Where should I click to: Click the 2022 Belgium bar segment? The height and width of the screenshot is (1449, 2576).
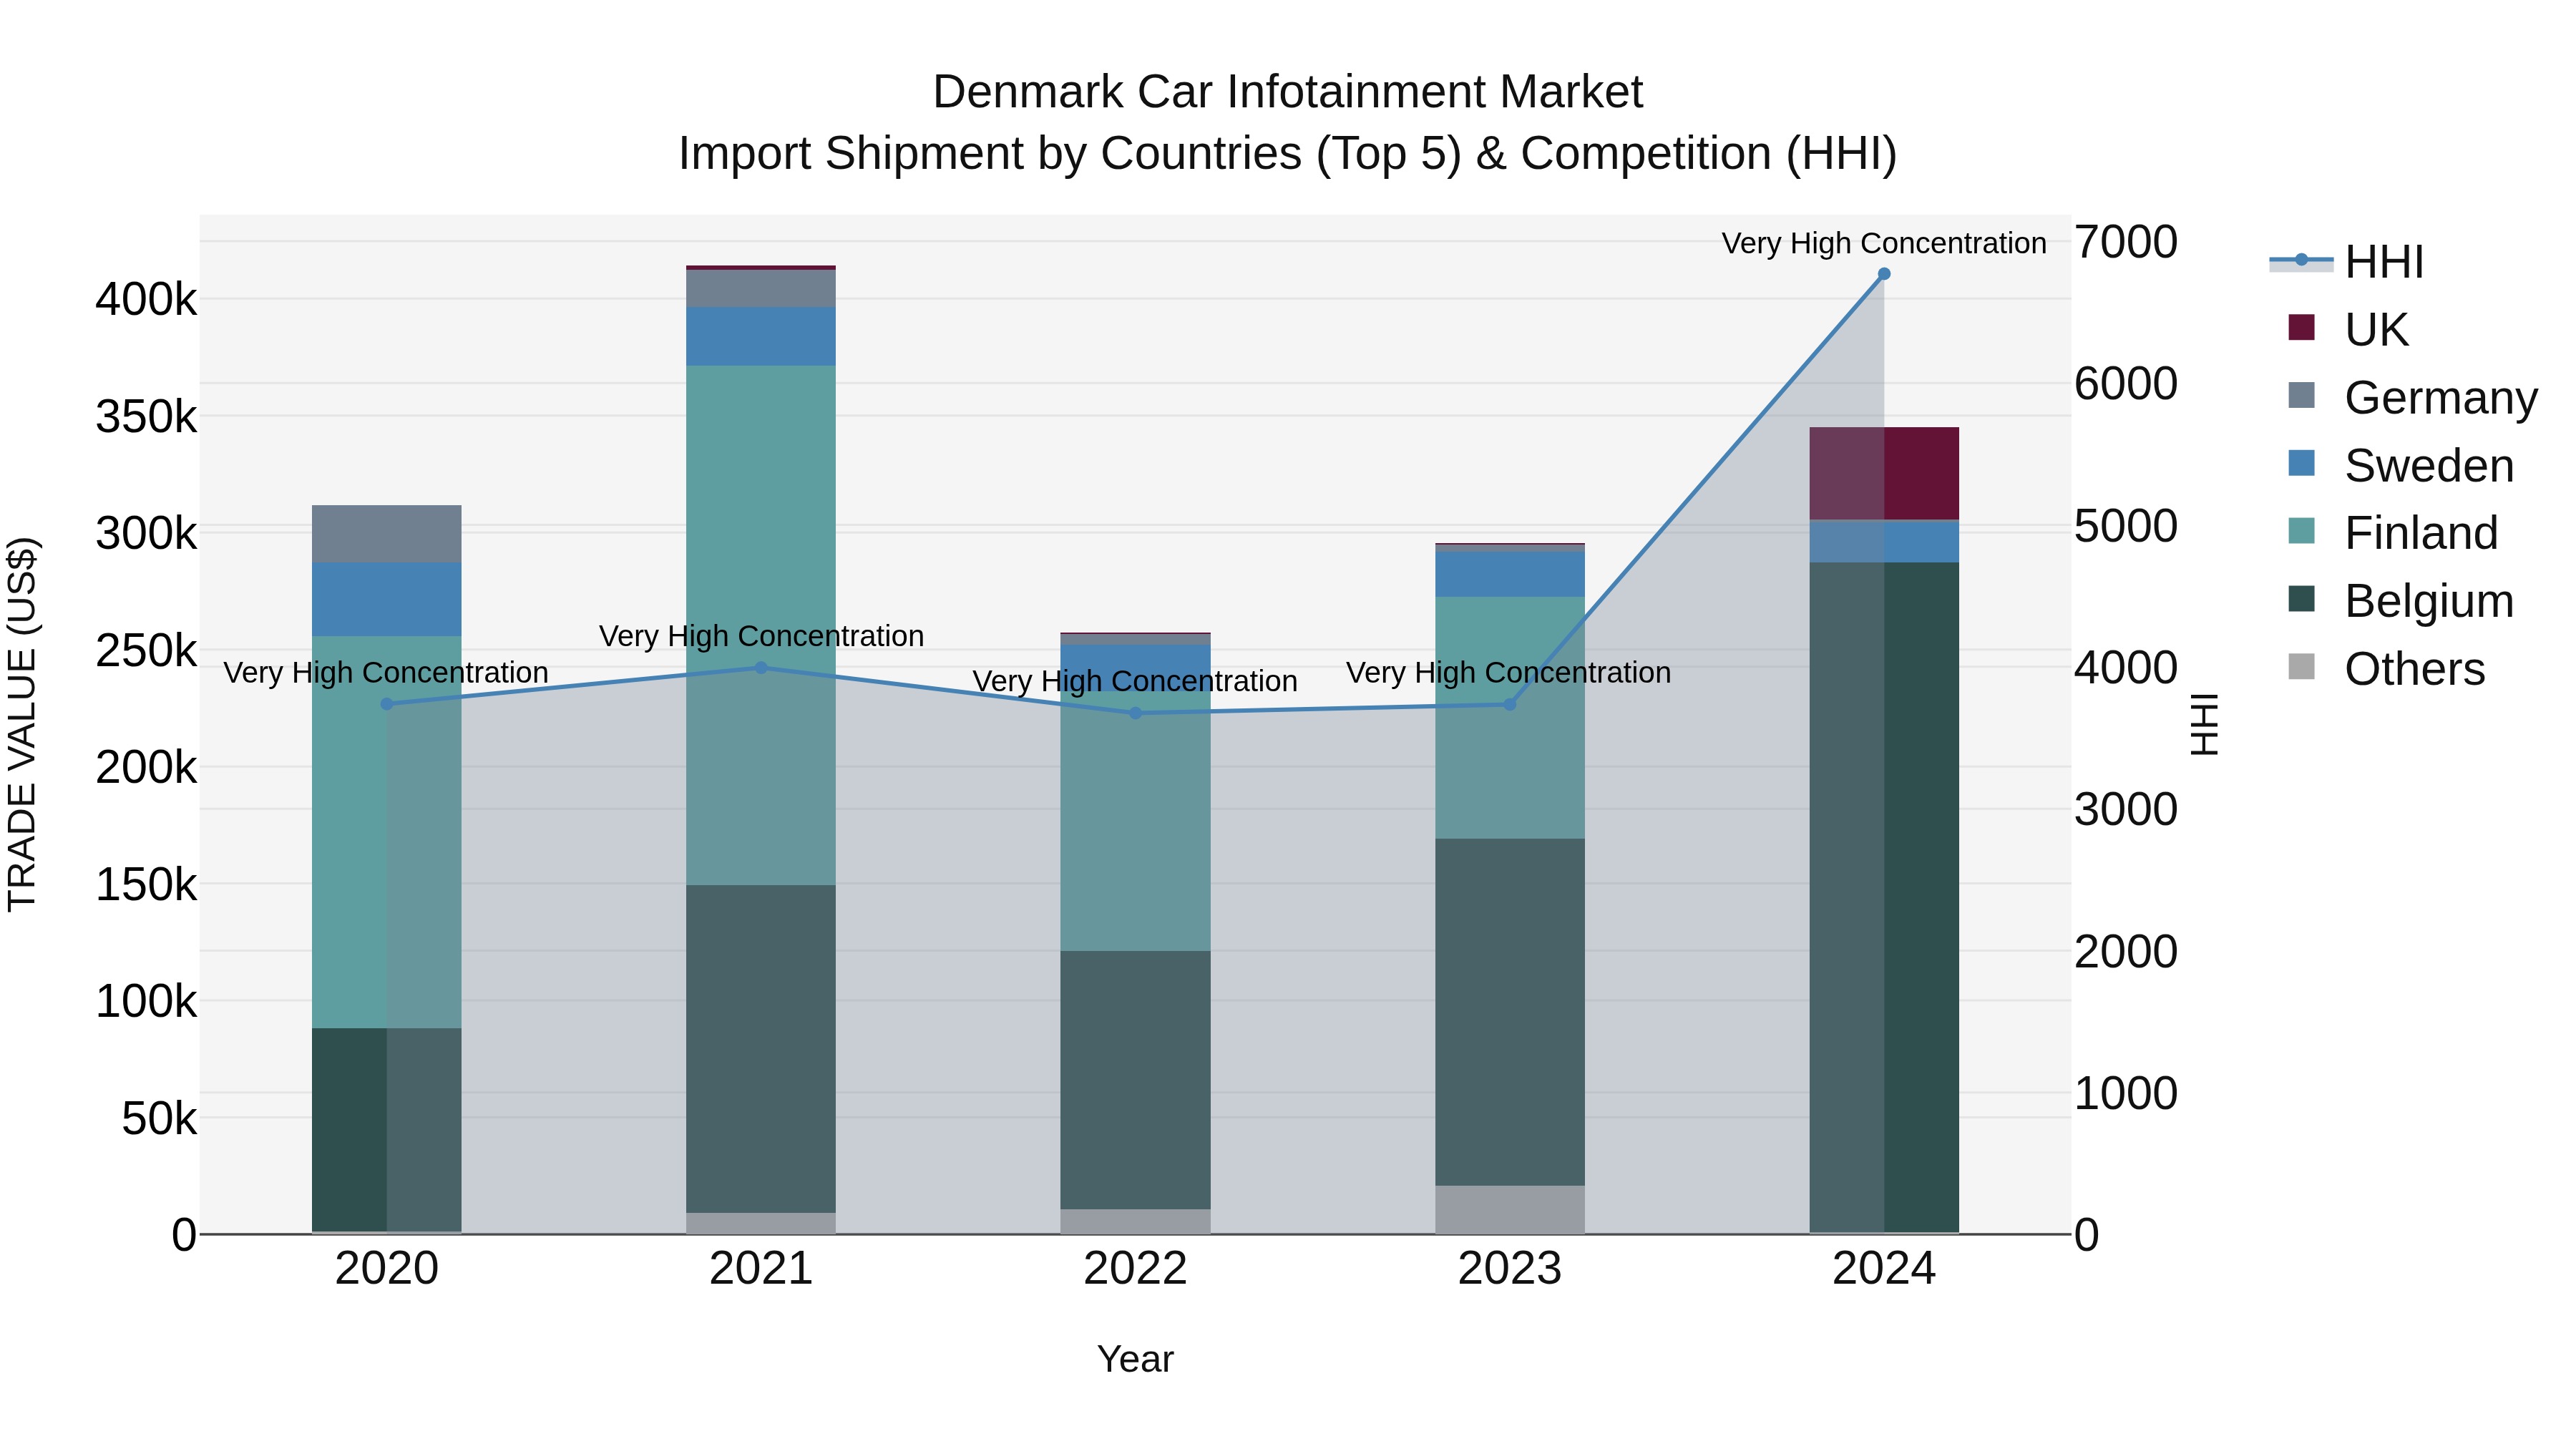1135,1081
